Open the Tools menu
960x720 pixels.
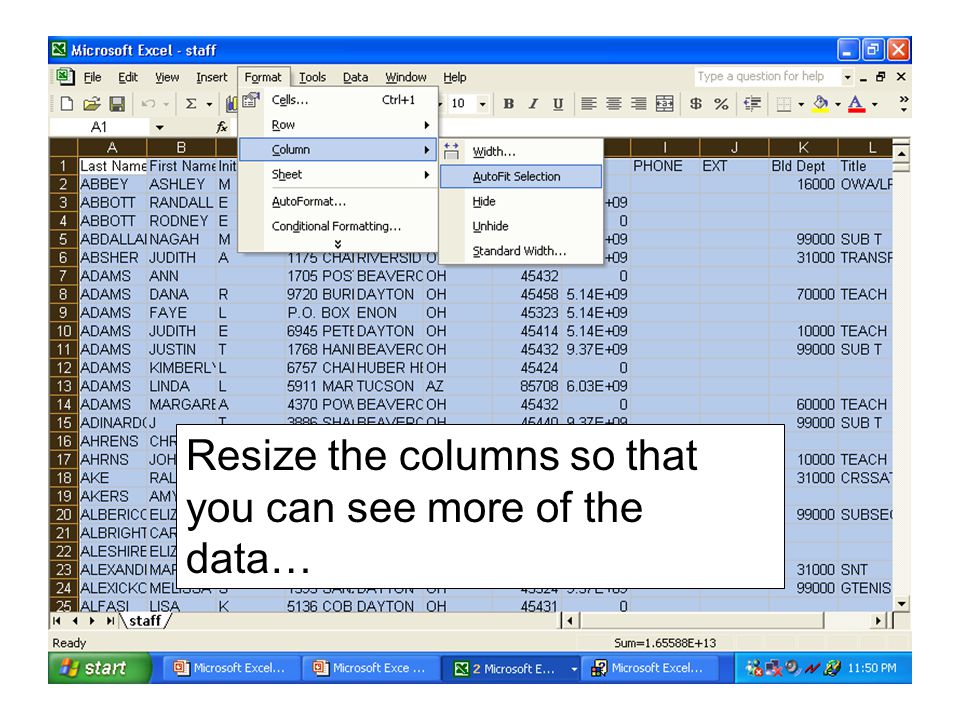pyautogui.click(x=312, y=77)
